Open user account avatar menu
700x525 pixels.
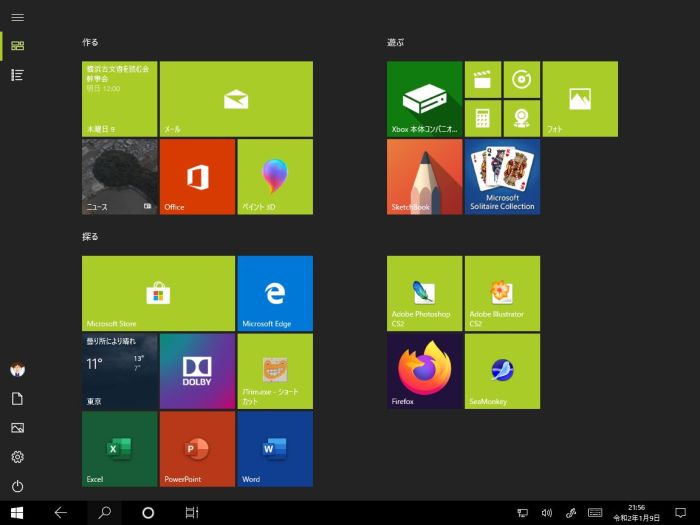pyautogui.click(x=17, y=370)
